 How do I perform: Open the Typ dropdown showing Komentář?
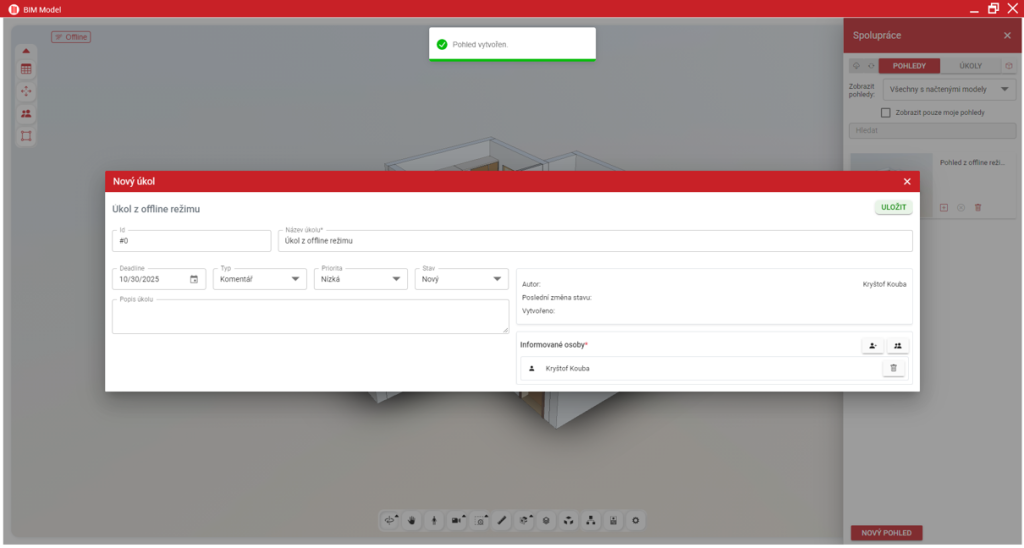[259, 280]
